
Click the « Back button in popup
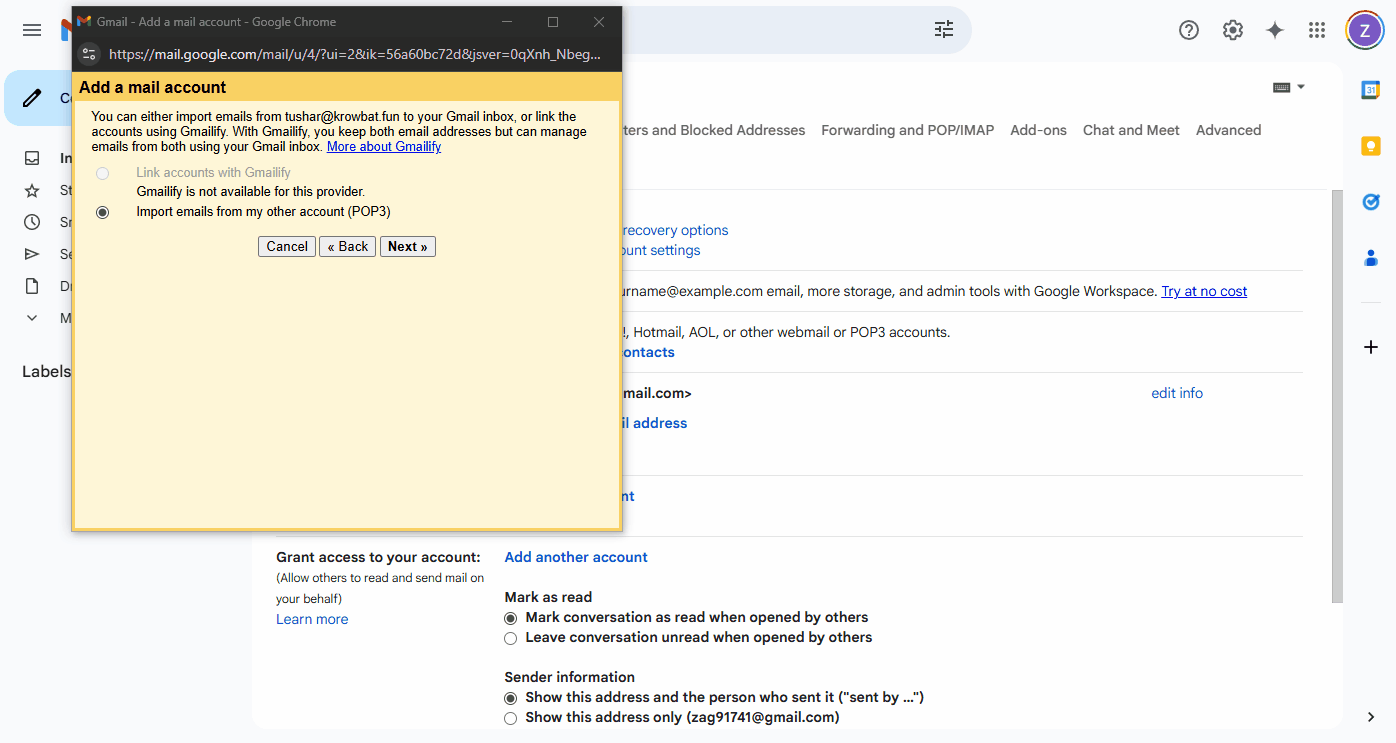pyautogui.click(x=348, y=247)
